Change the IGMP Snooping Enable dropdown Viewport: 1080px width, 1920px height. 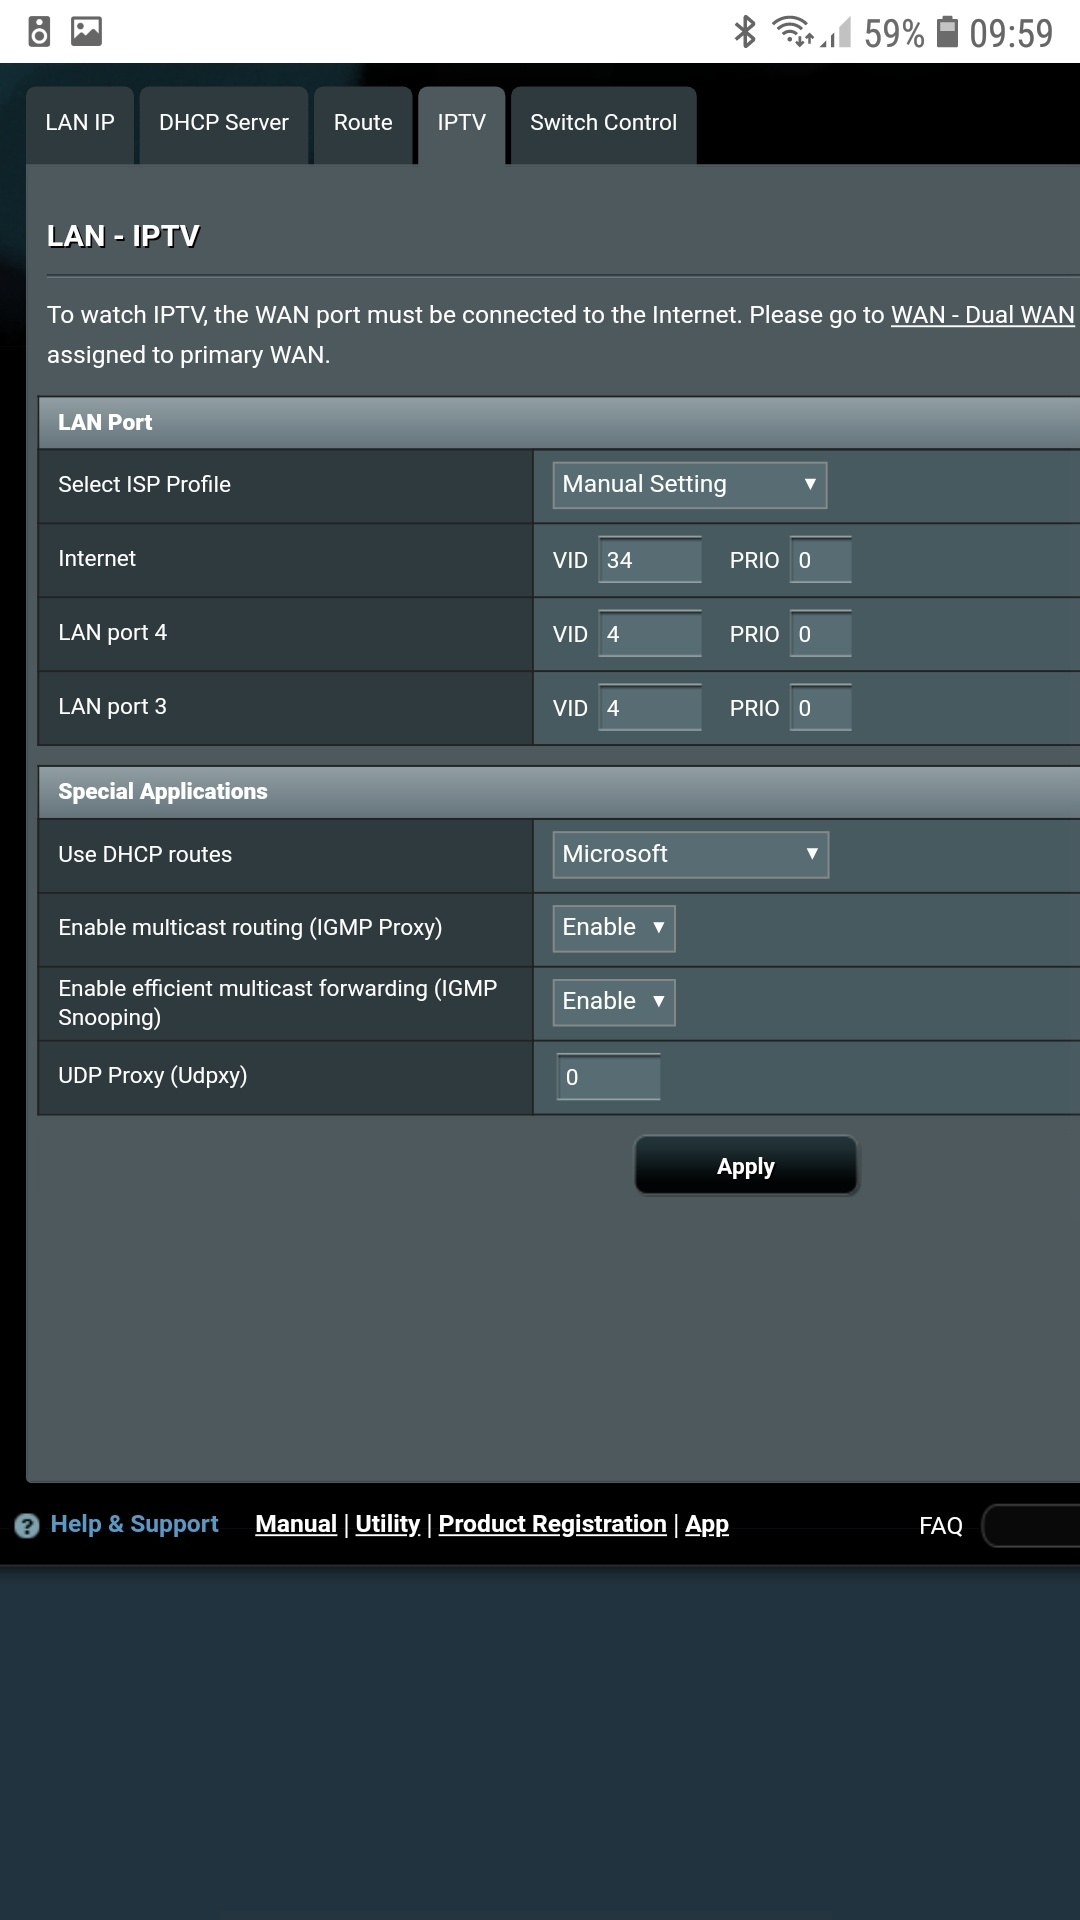[614, 1002]
